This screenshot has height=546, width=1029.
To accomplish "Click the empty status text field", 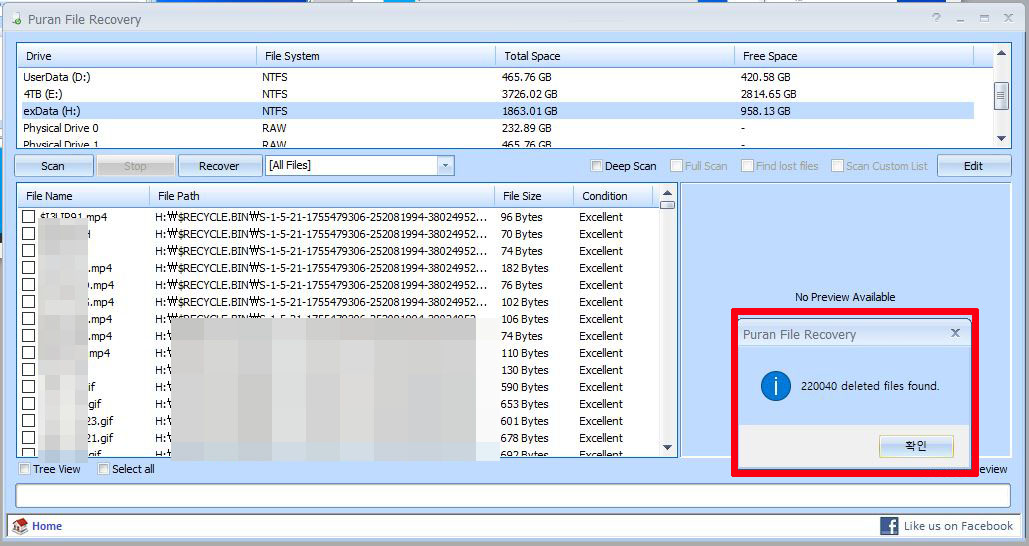I will 513,495.
